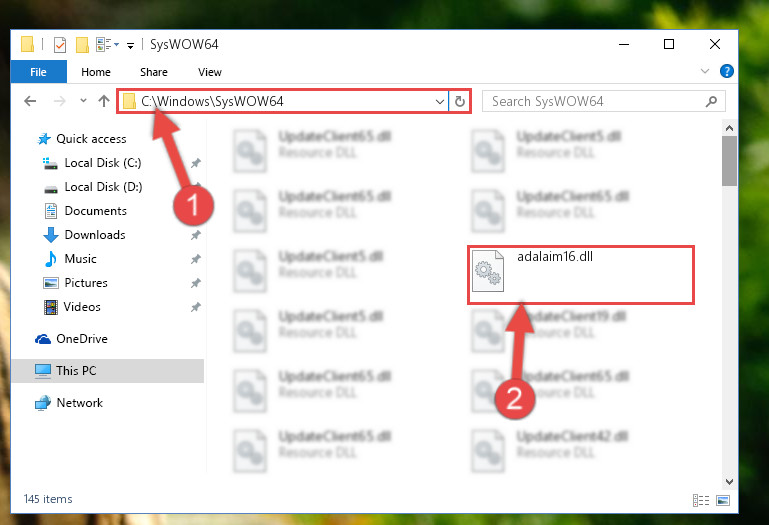The image size is (769, 525).
Task: Expand the ribbon with the chevron
Action: (705, 72)
